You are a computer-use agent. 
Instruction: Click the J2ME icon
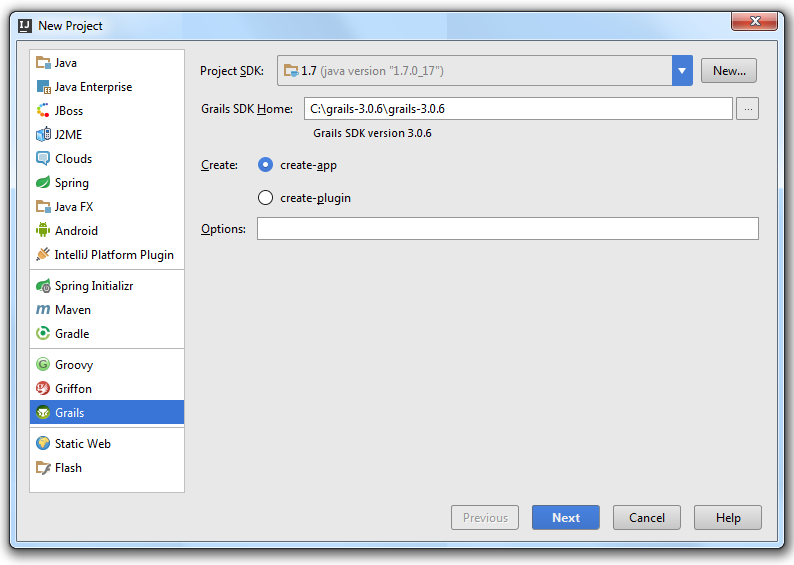[x=43, y=134]
